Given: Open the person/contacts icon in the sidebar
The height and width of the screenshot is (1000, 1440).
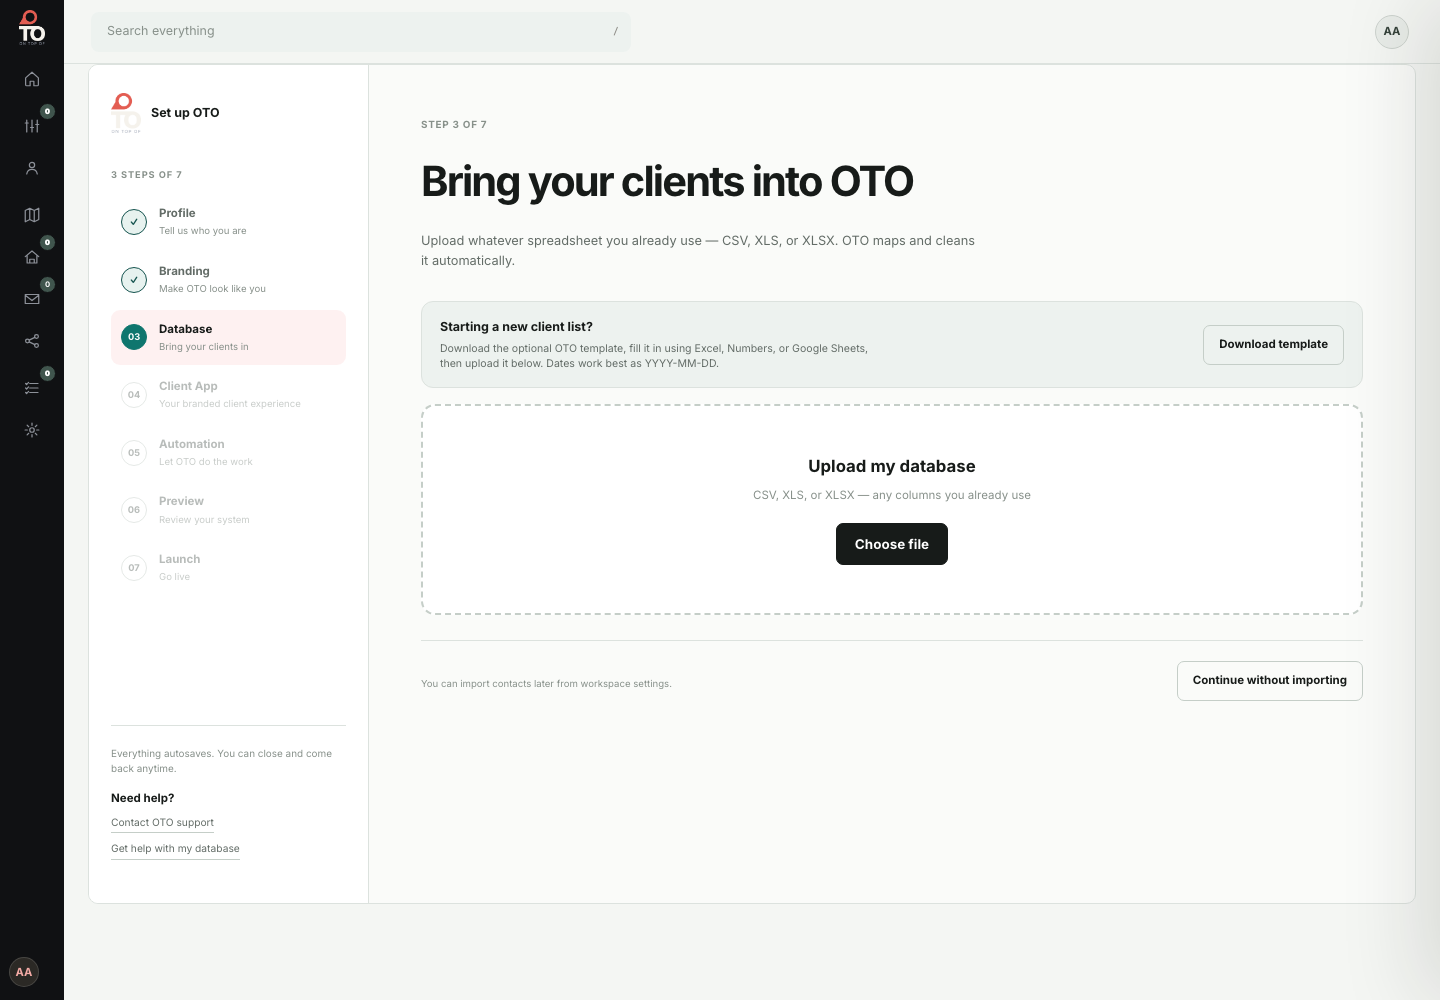Looking at the screenshot, I should [x=32, y=168].
